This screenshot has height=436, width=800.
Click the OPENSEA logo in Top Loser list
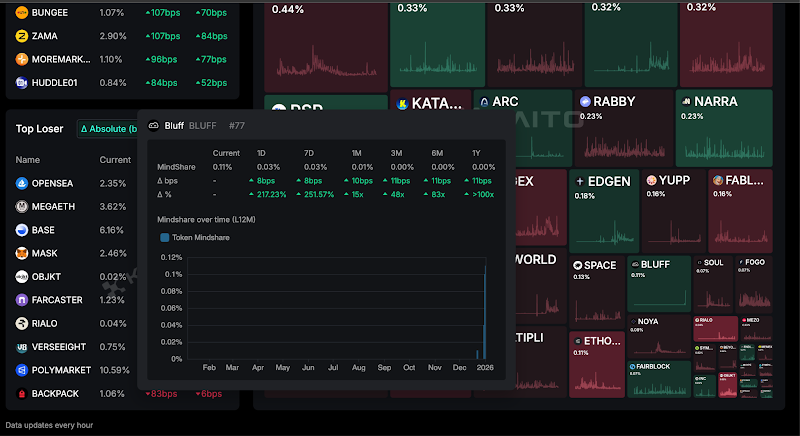(x=21, y=184)
